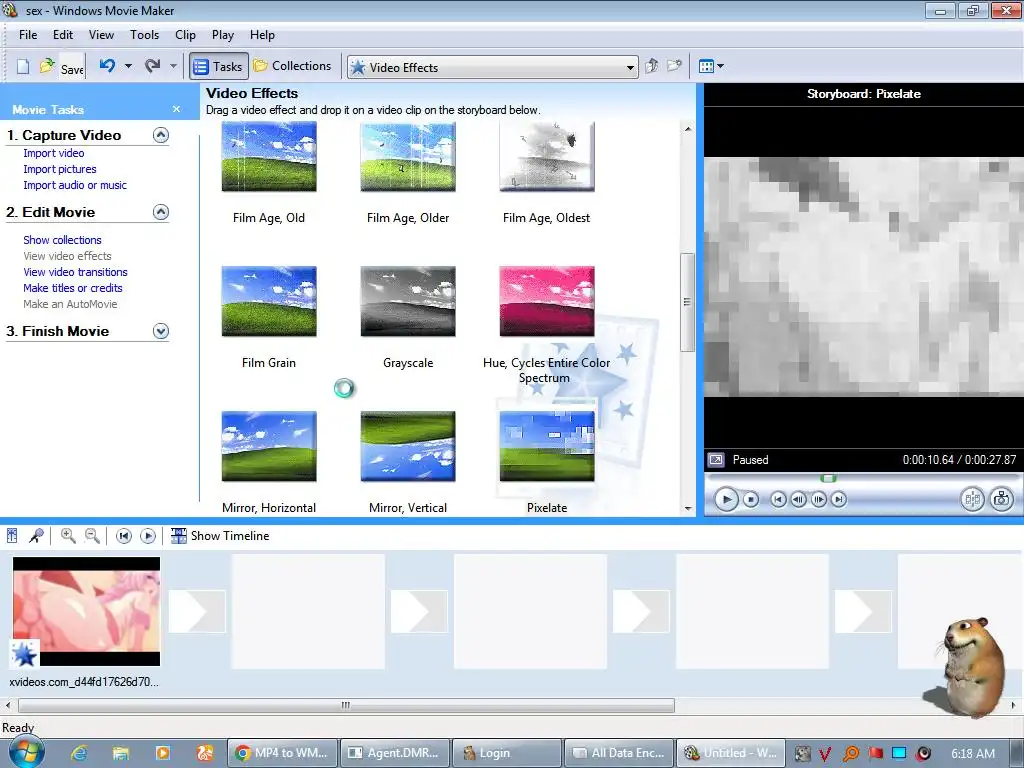Open the Edit menu
1024x768 pixels.
[x=63, y=35]
